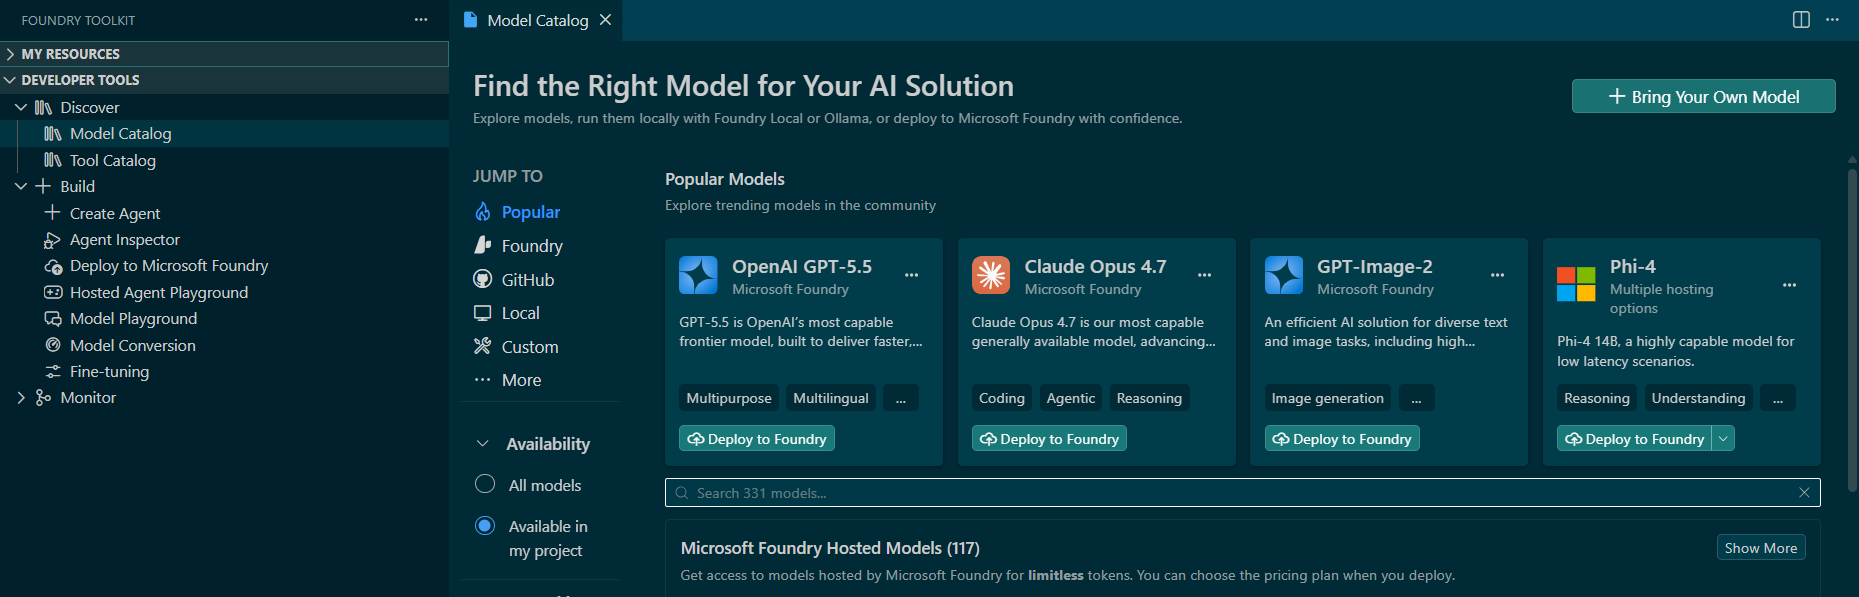The height and width of the screenshot is (597, 1859).
Task: Click Bring Your Own Model button
Action: [1704, 96]
